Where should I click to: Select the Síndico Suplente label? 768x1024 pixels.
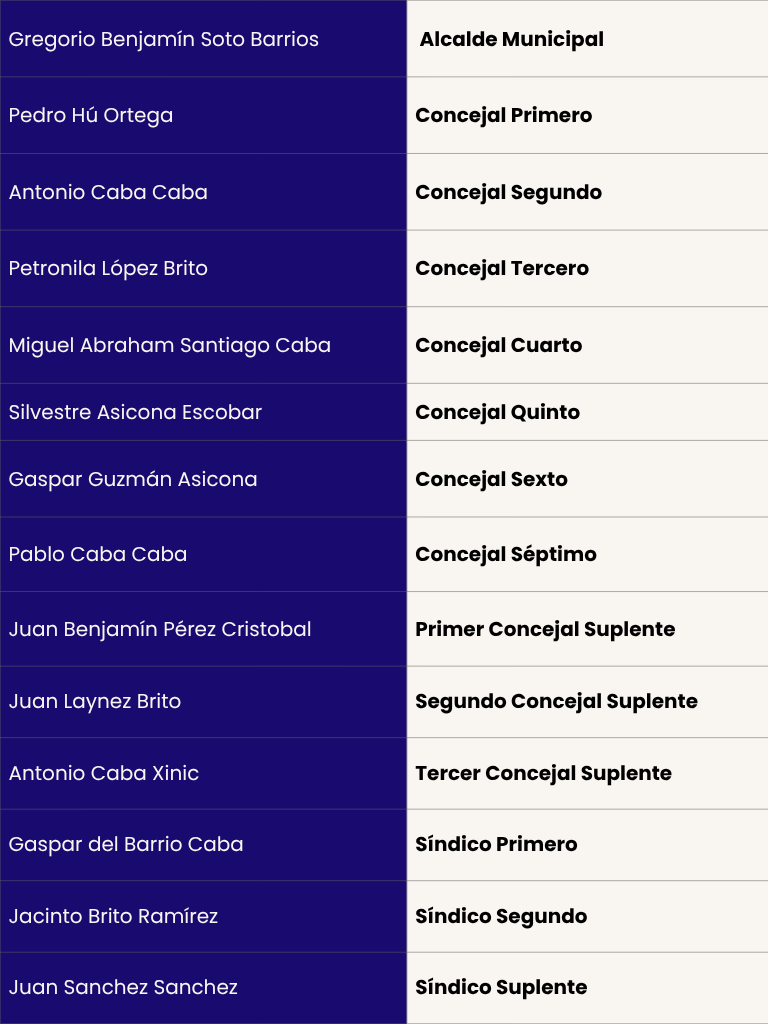pyautogui.click(x=501, y=988)
